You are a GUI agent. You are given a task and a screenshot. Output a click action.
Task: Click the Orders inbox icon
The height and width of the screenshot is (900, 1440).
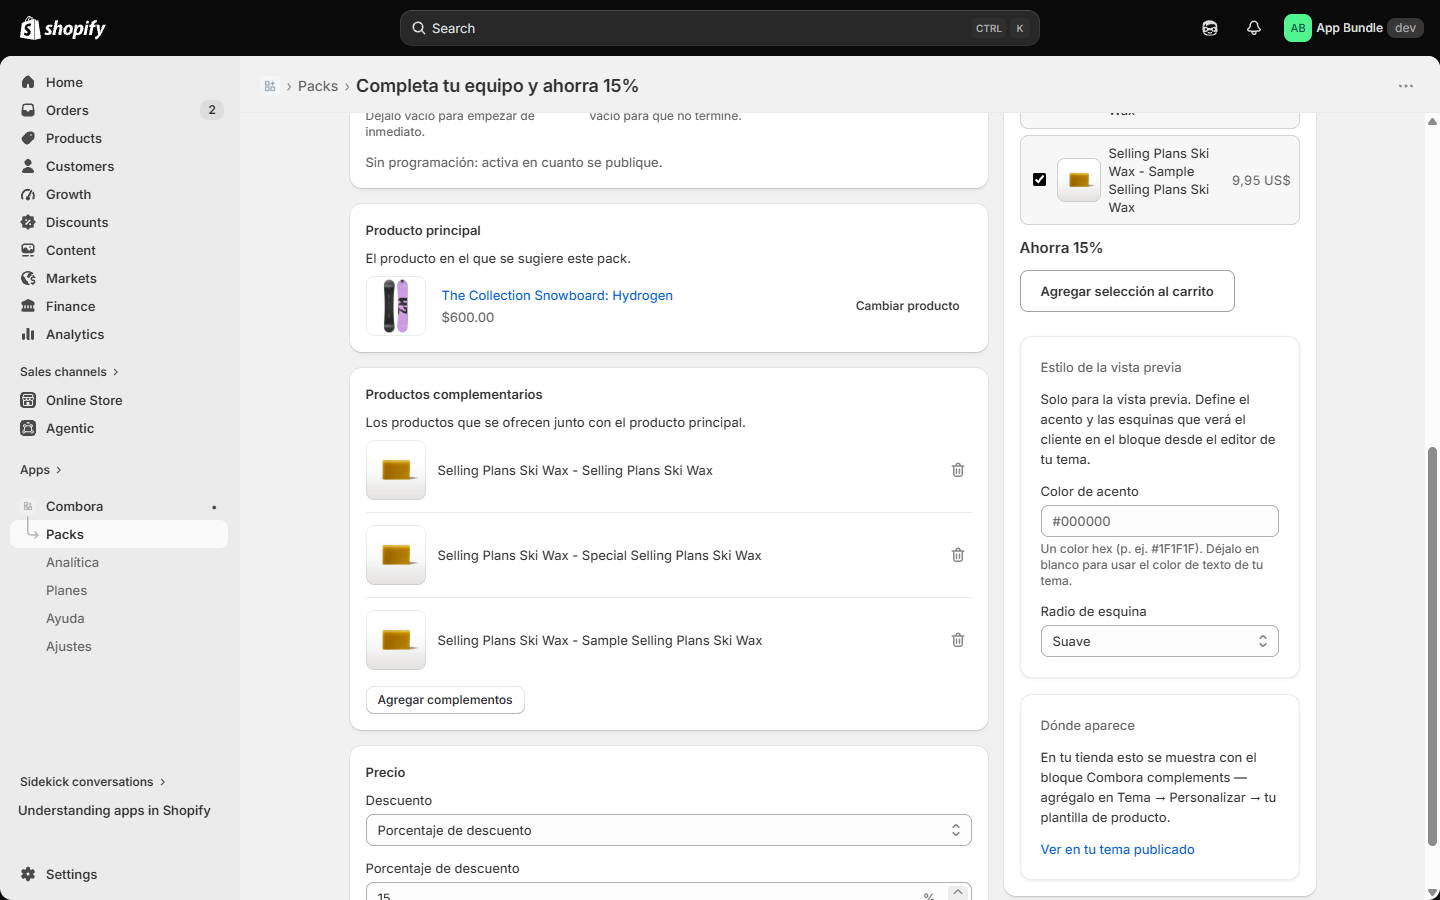tap(28, 110)
